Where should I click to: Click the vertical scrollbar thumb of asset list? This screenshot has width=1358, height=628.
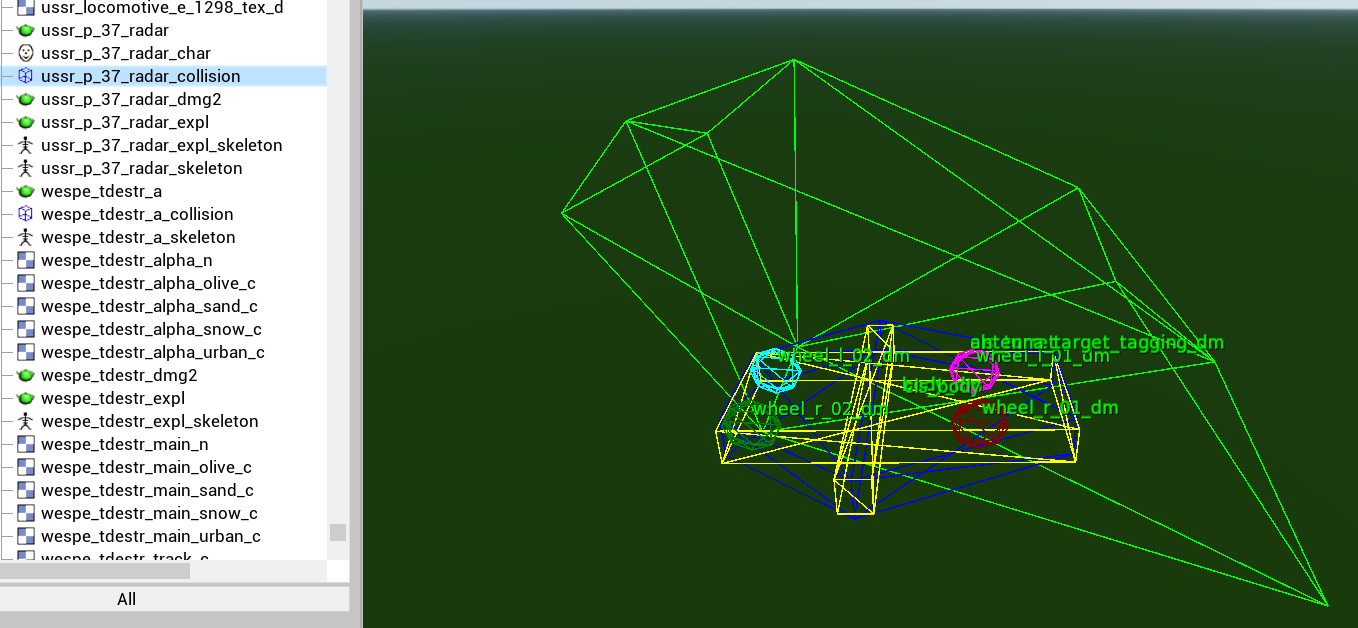338,532
